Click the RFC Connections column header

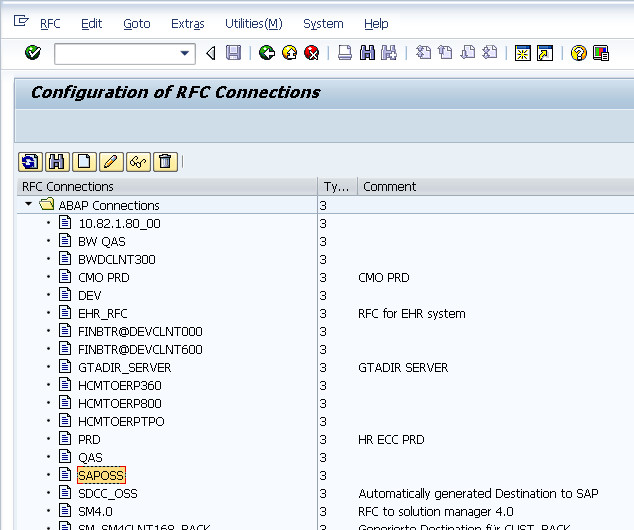167,187
